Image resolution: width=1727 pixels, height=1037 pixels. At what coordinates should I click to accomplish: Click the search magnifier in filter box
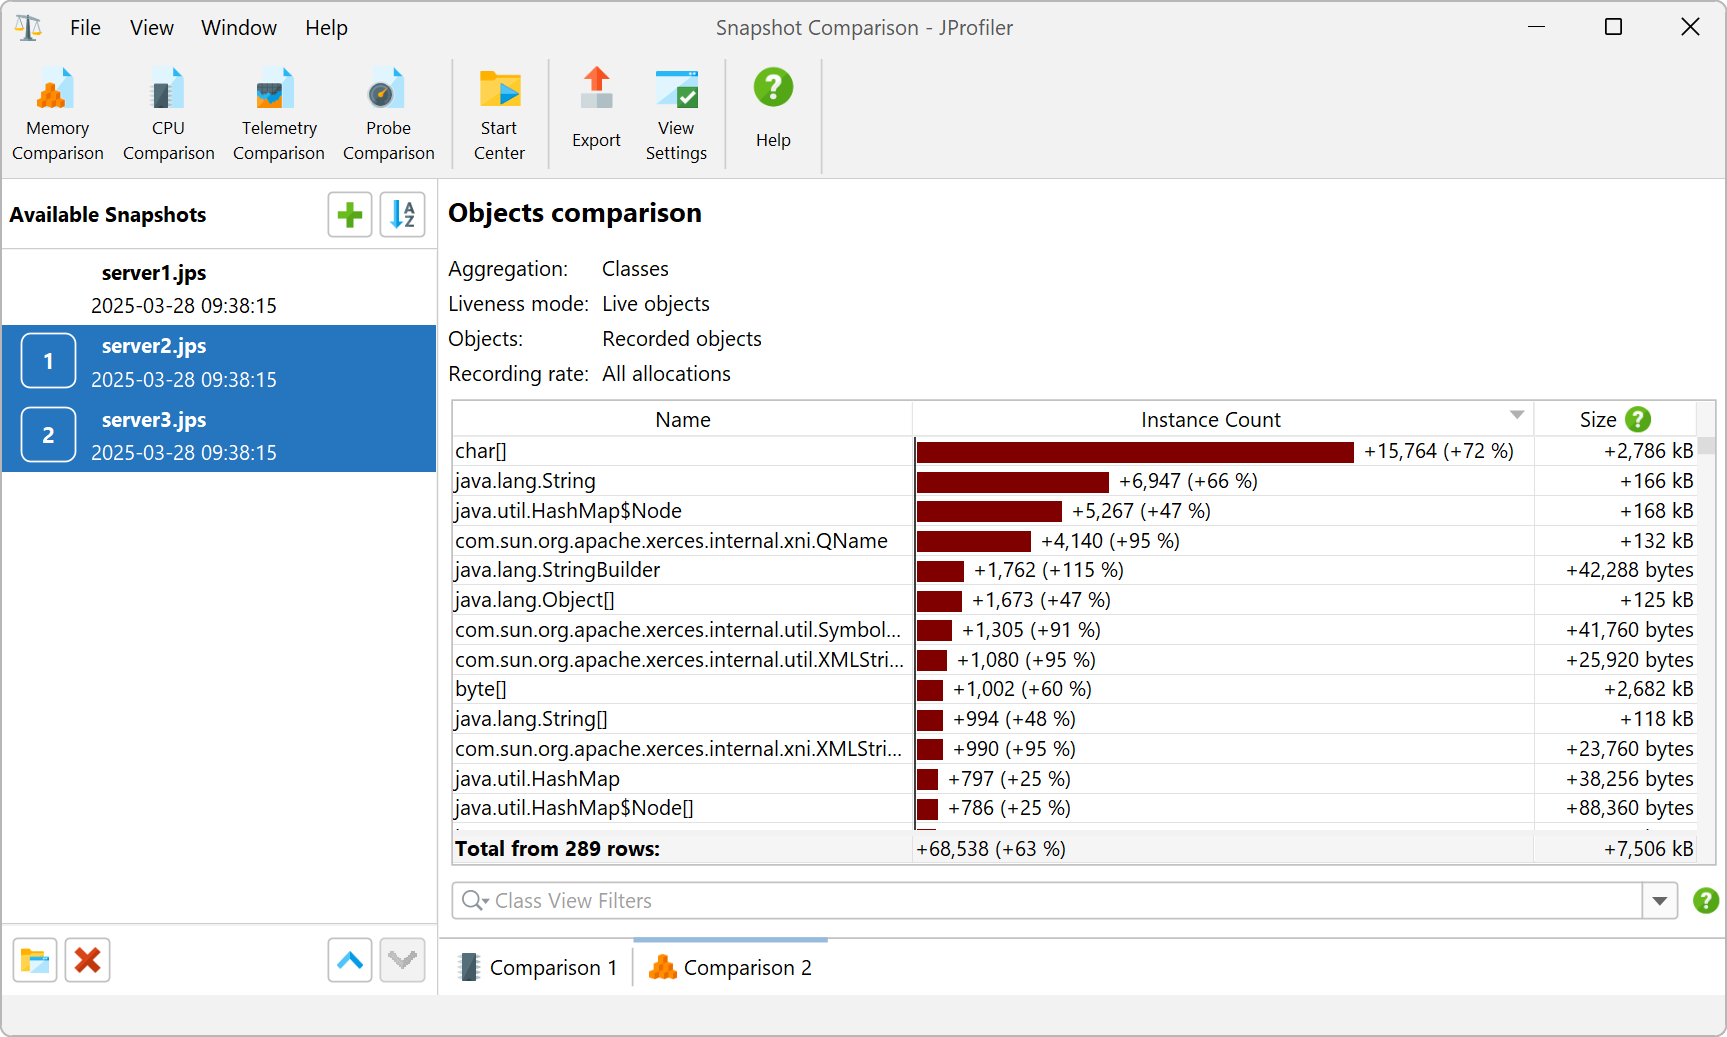point(474,901)
